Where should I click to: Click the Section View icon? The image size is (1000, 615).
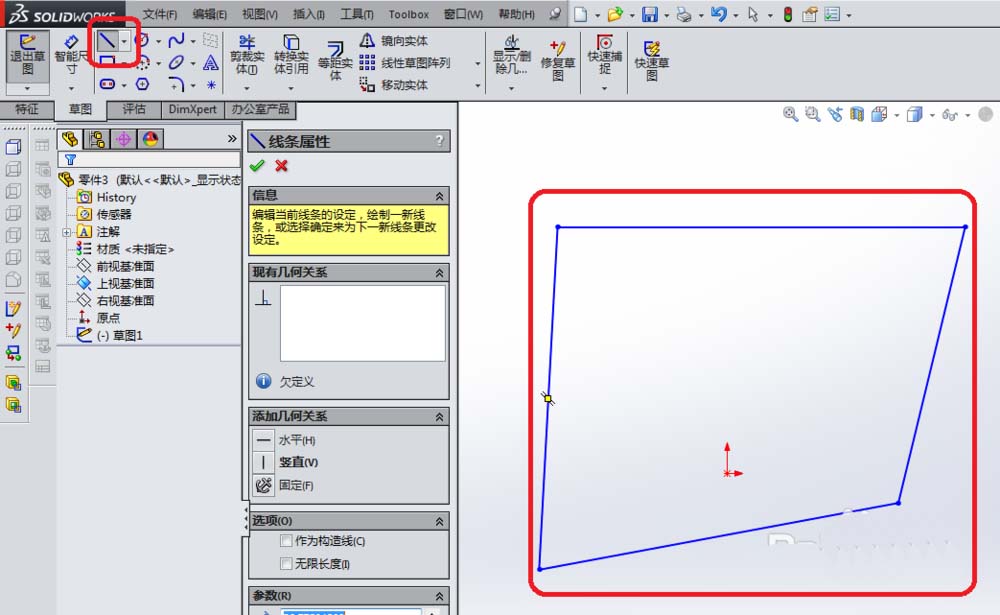tap(857, 114)
